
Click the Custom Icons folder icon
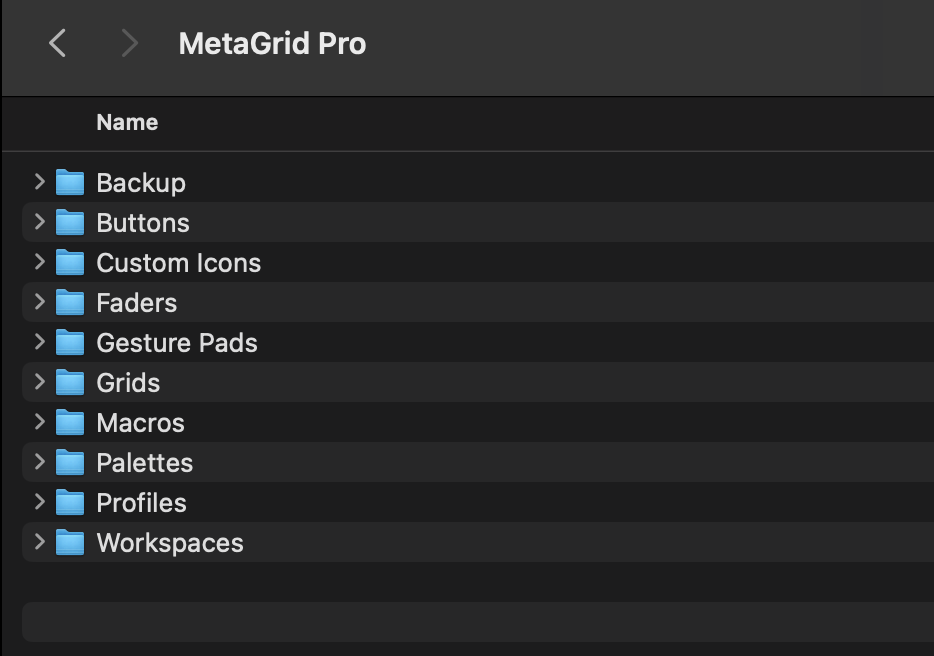coord(70,262)
